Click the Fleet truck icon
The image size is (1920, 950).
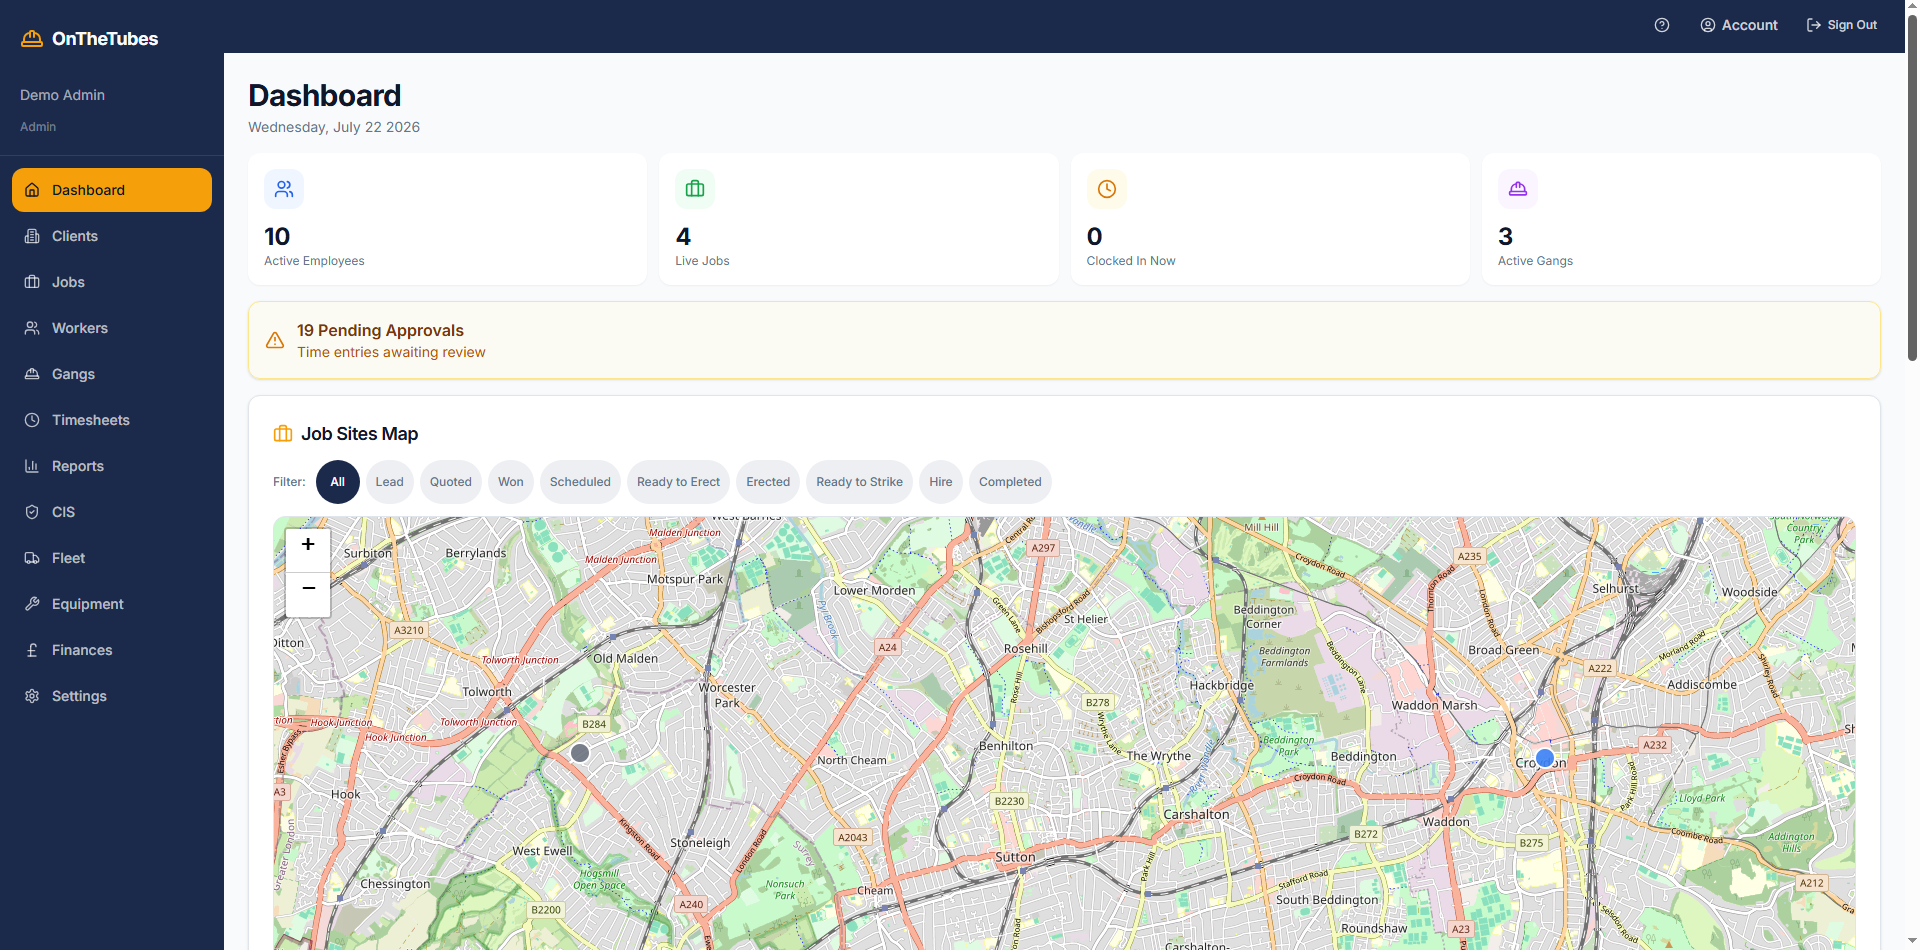tap(32, 558)
